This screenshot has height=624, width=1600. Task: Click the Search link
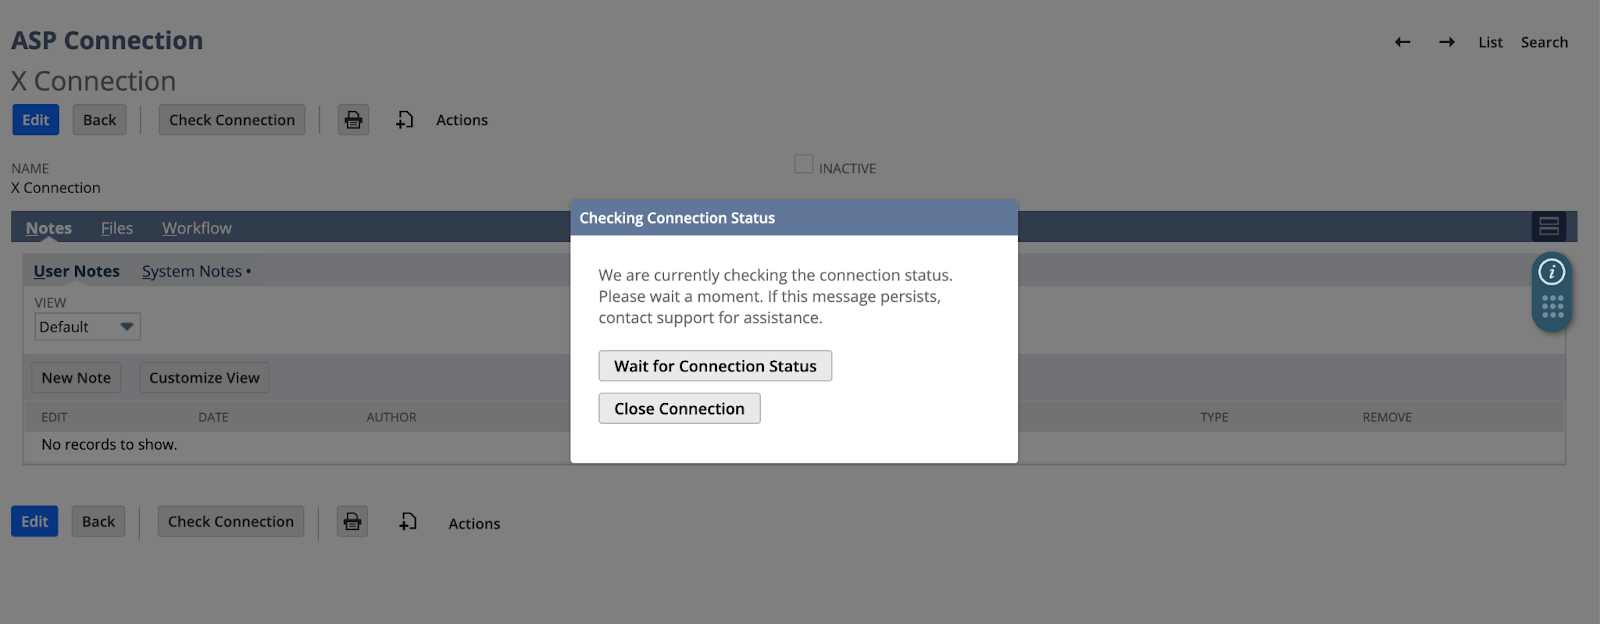[1544, 42]
